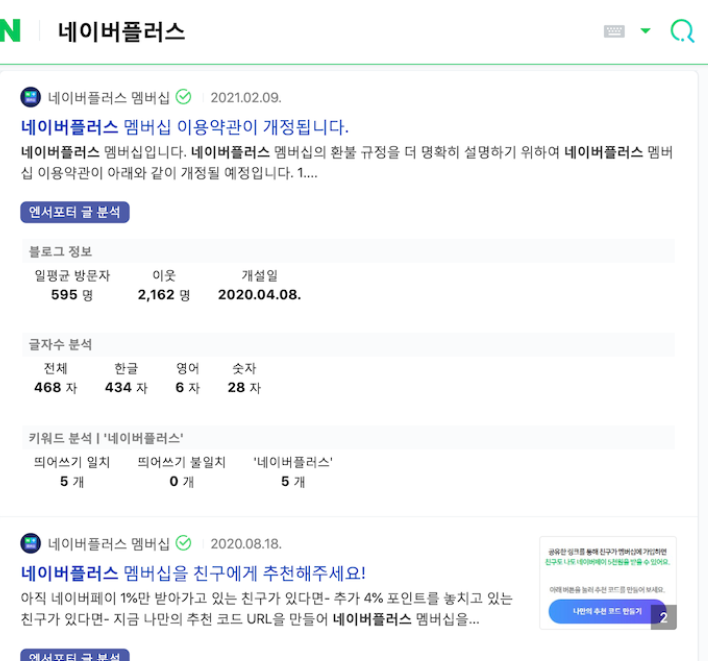Click verified check badge on 2021.02.09. post
This screenshot has height=661, width=708.
coord(183,97)
